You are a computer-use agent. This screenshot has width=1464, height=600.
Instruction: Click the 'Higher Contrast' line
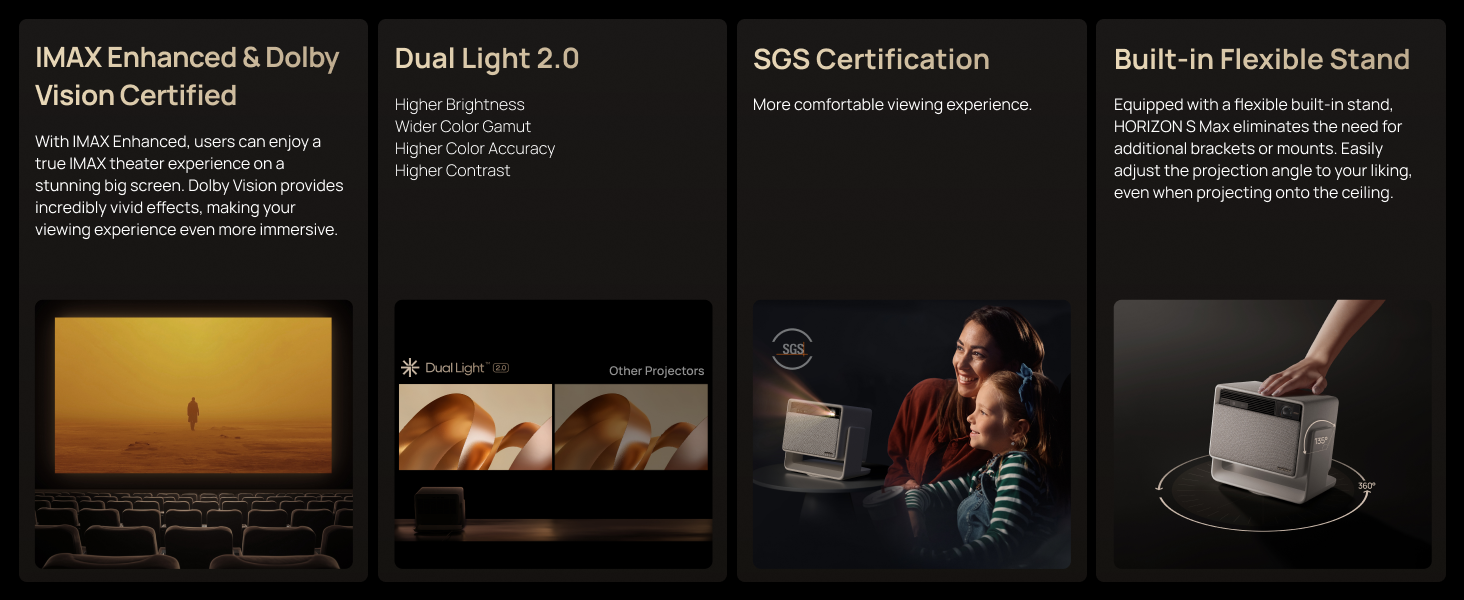(453, 170)
